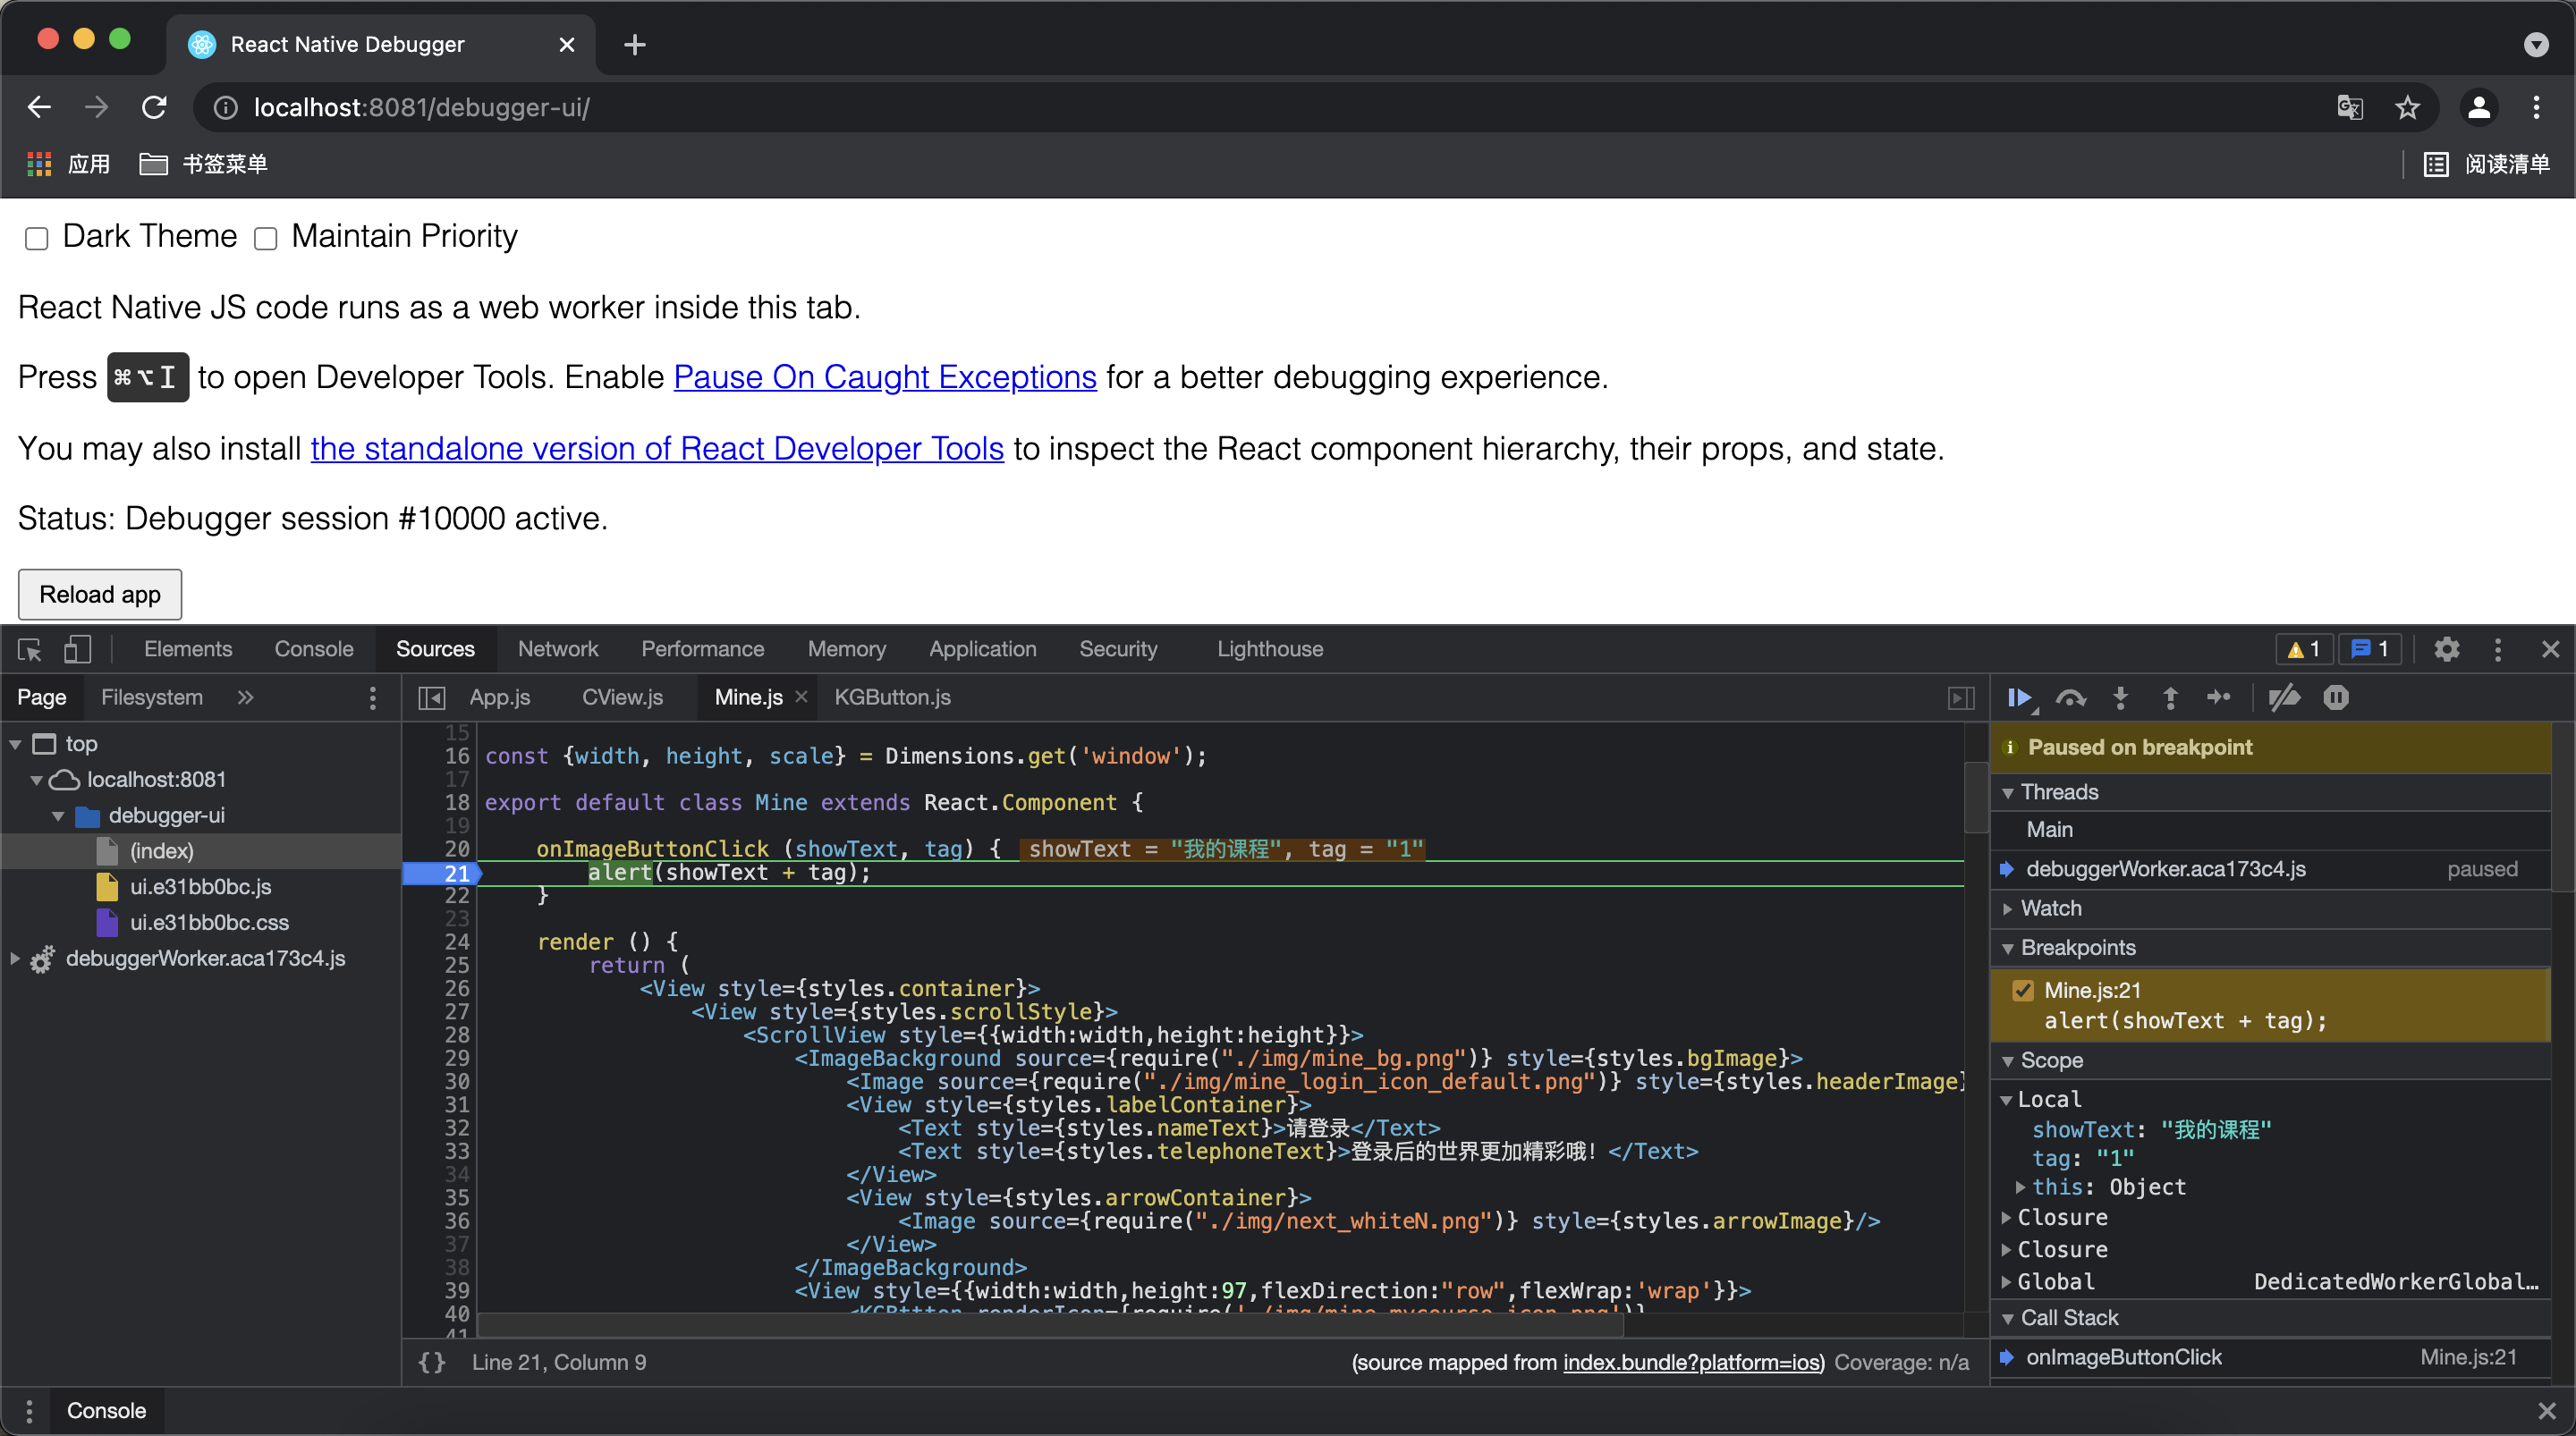
Task: Click the Deactivate breakpoints icon
Action: click(x=2284, y=698)
